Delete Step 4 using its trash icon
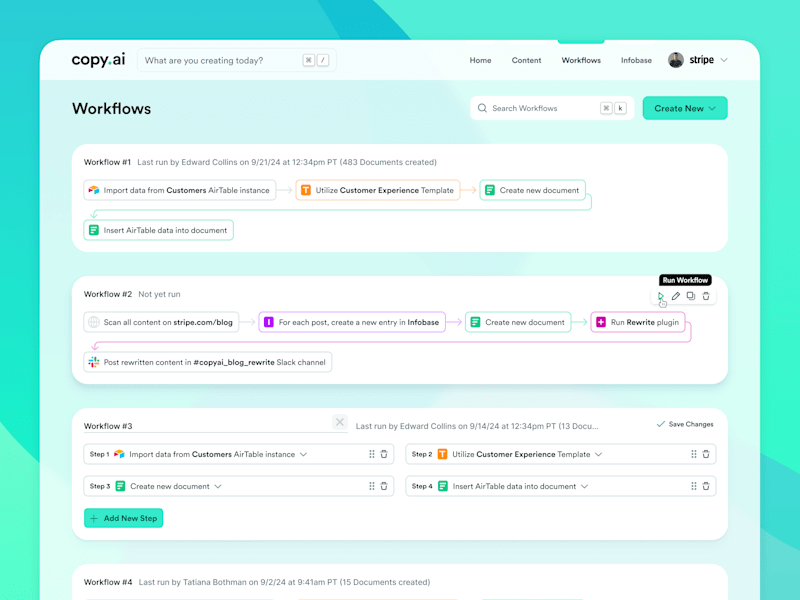 706,486
